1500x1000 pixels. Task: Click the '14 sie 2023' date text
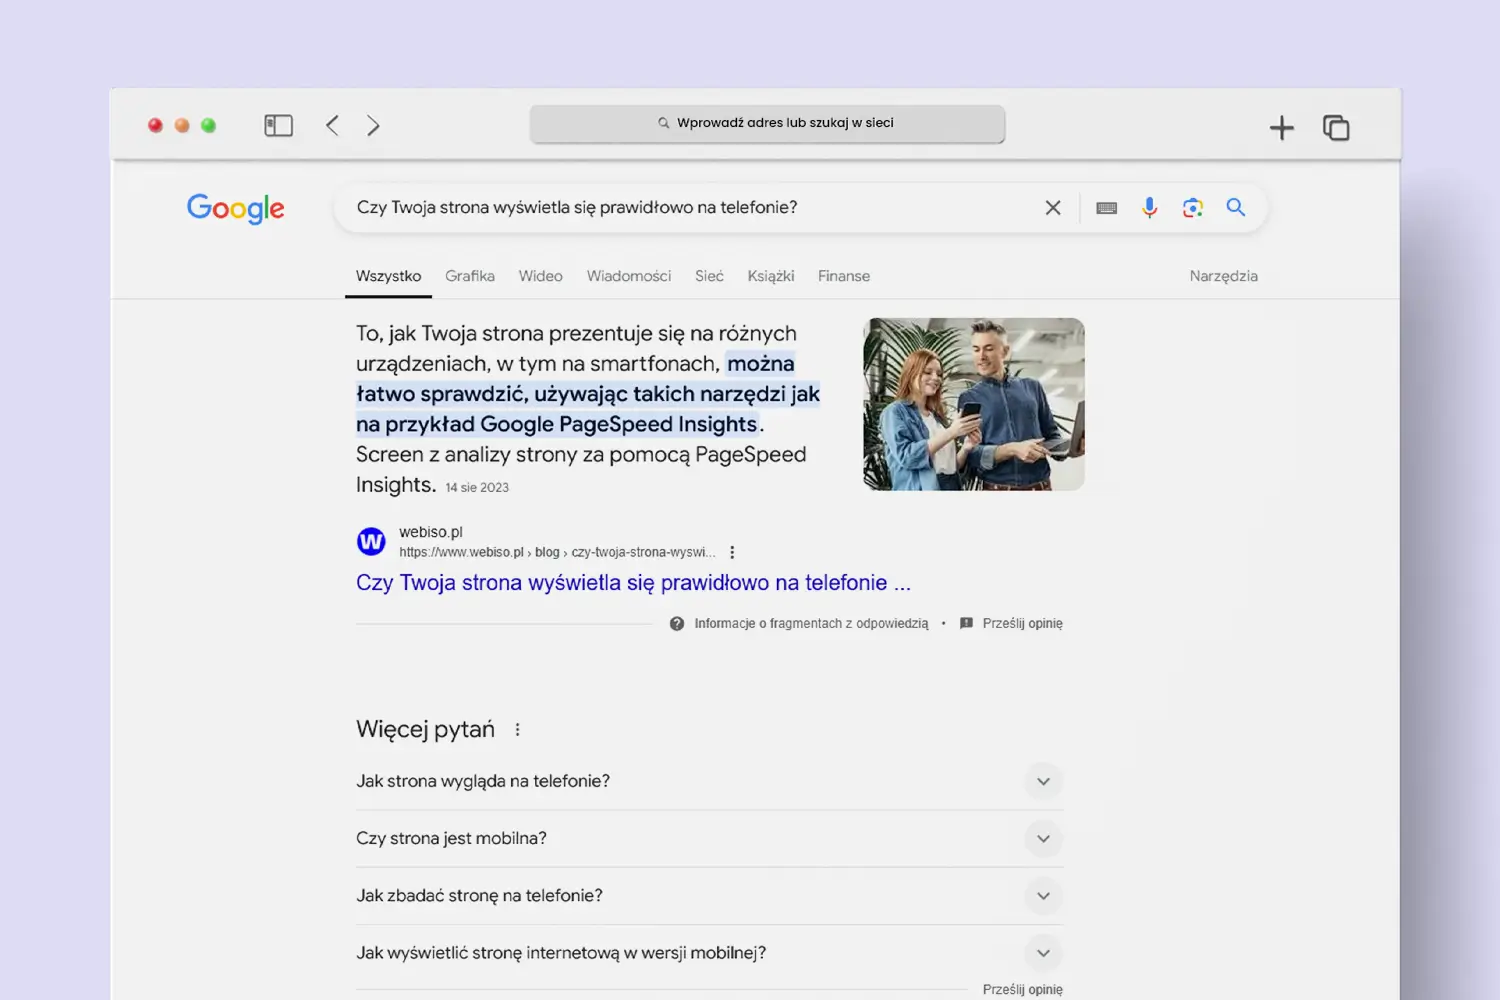(477, 488)
